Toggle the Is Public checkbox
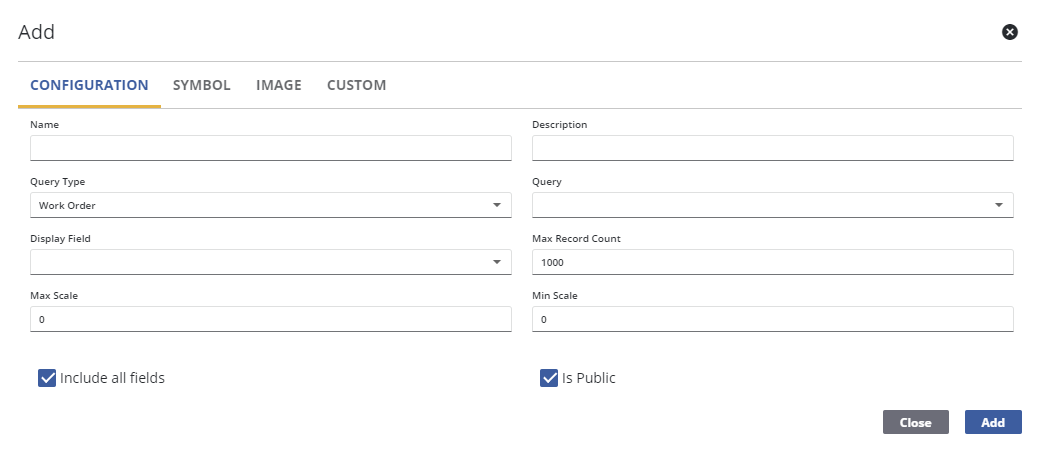Screen dimensions: 1039x458 pyautogui.click(x=548, y=378)
